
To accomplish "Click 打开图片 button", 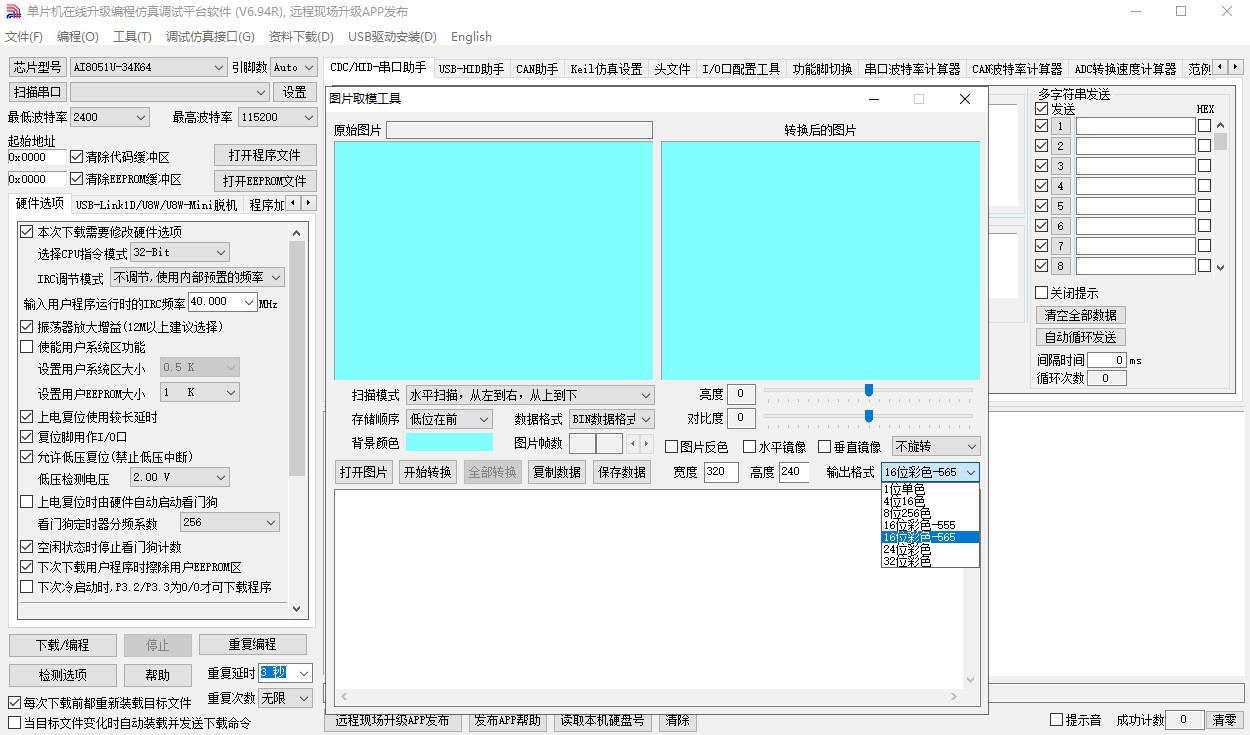I will coord(363,472).
